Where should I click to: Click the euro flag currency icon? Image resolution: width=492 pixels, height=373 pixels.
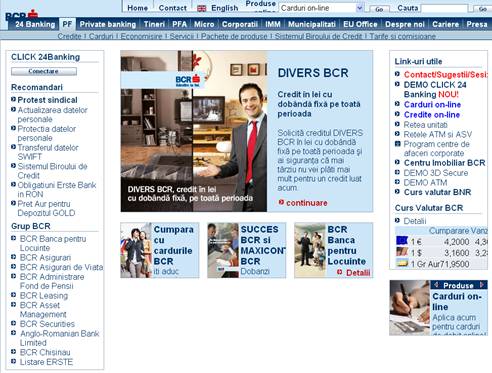pos(402,241)
